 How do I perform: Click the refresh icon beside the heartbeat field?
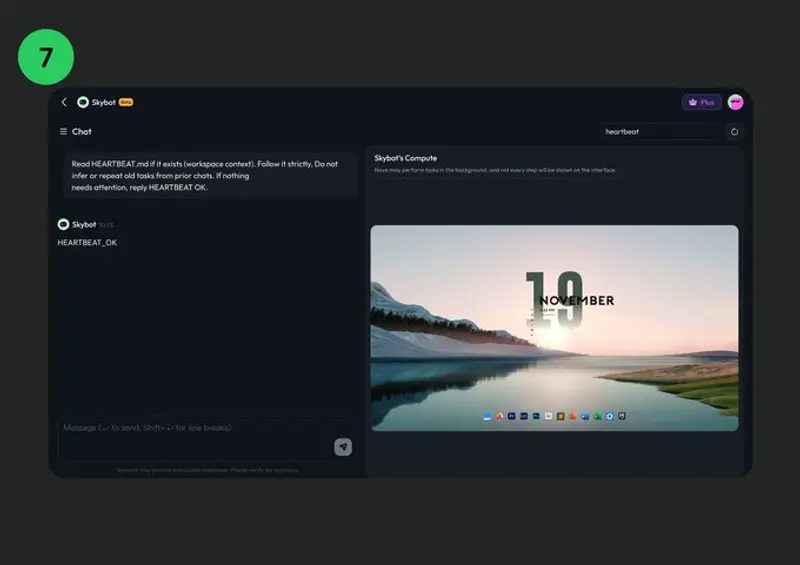click(x=735, y=131)
